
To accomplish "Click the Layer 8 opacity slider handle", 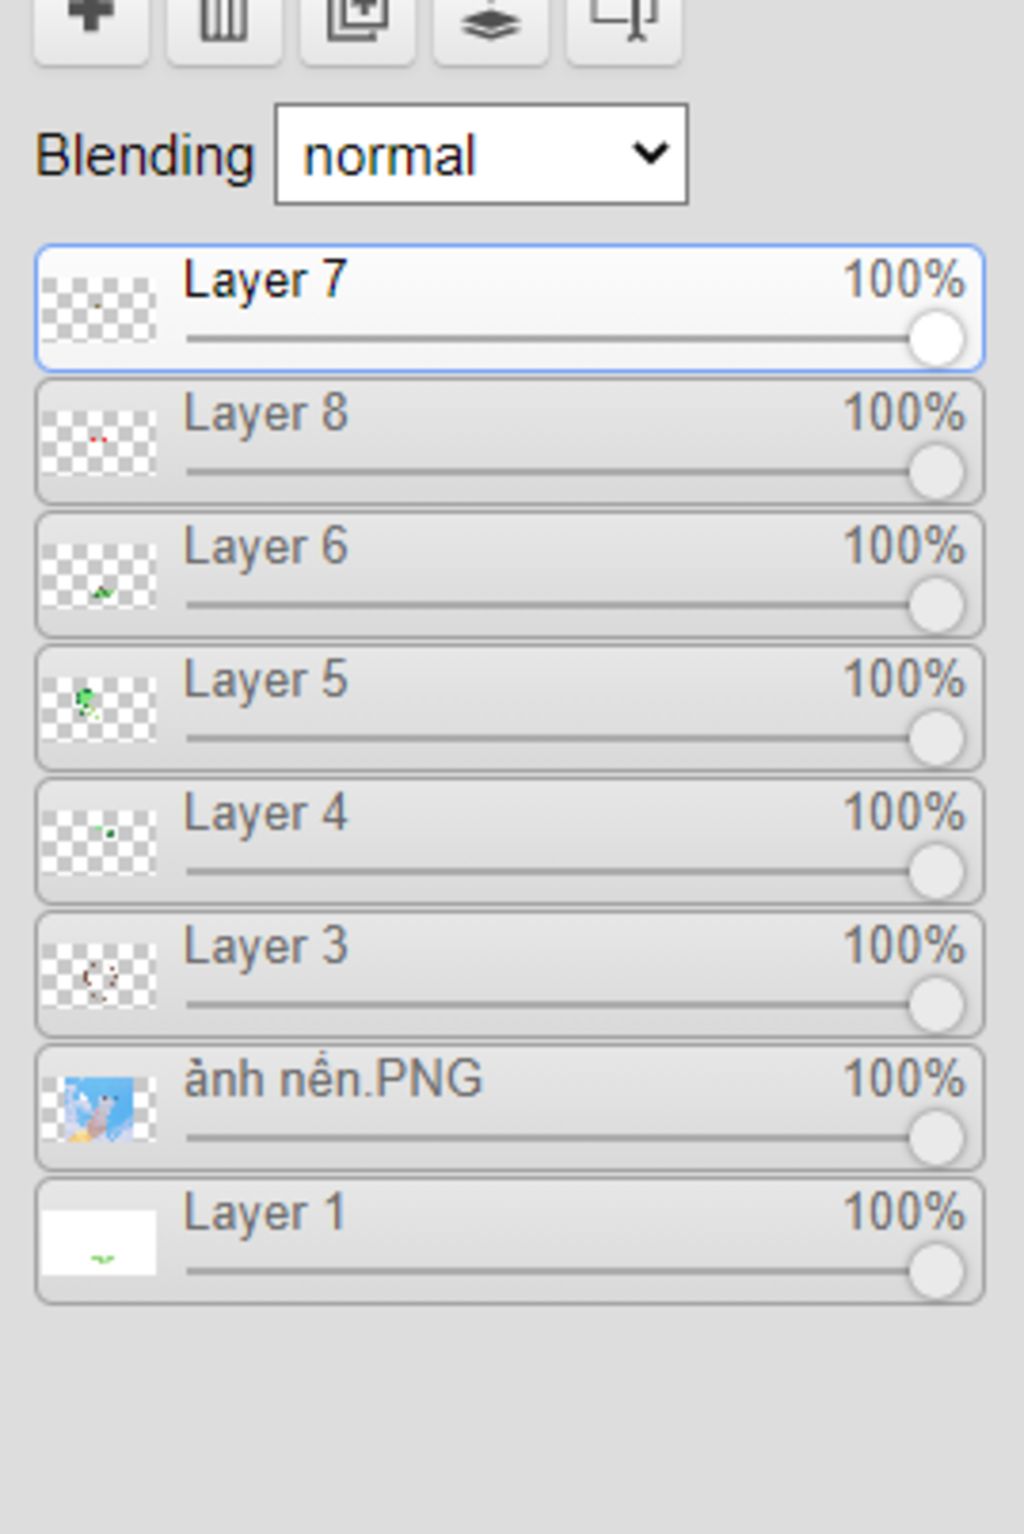I will pyautogui.click(x=936, y=472).
